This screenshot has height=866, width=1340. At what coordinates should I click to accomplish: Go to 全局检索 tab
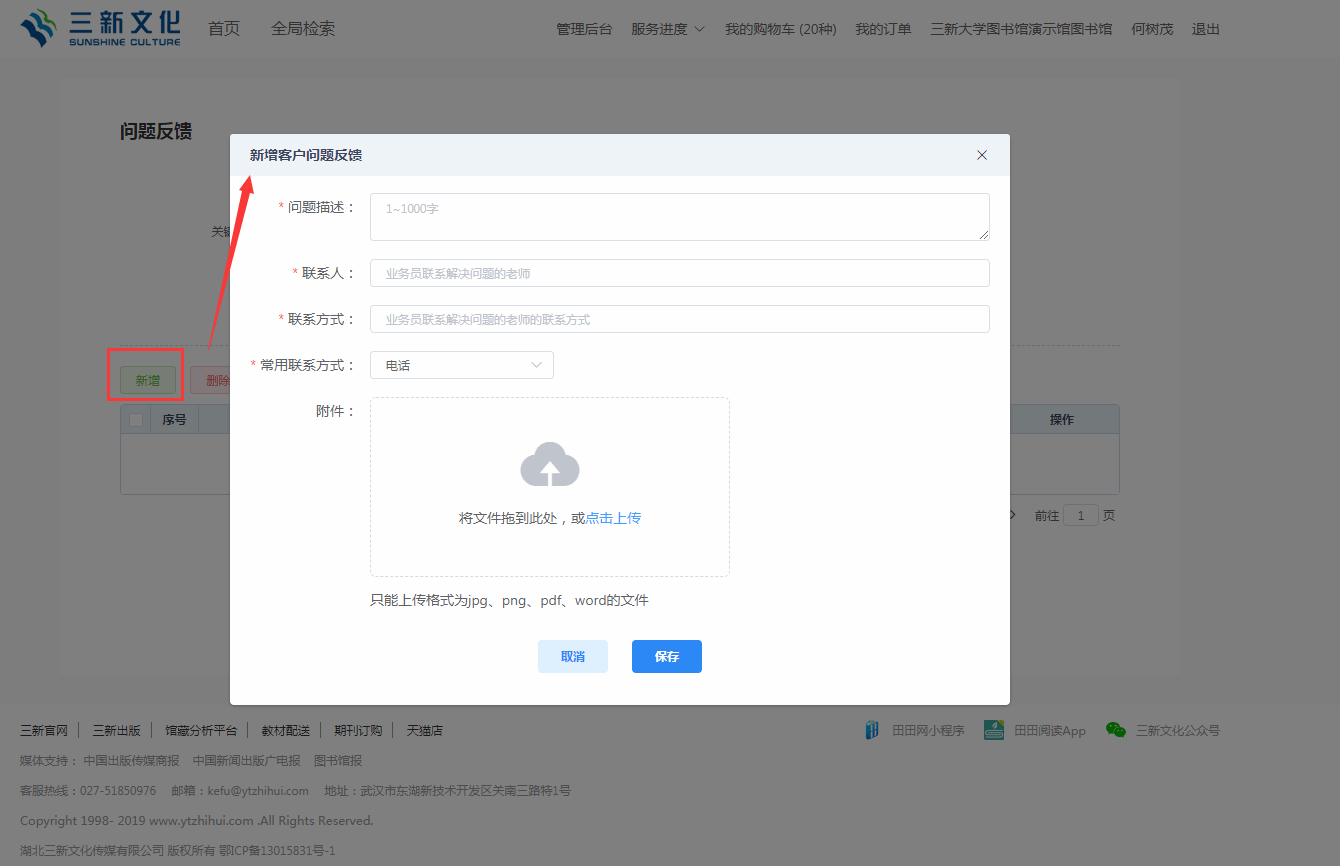[303, 29]
